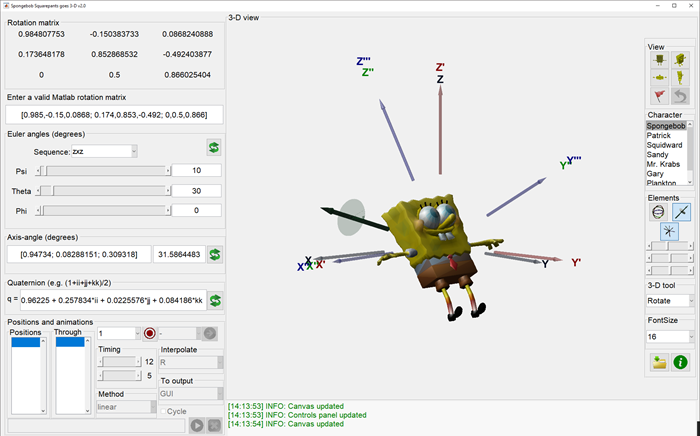This screenshot has width=700, height=436.
Task: Pick Sandy from the Character list
Action: [x=658, y=154]
